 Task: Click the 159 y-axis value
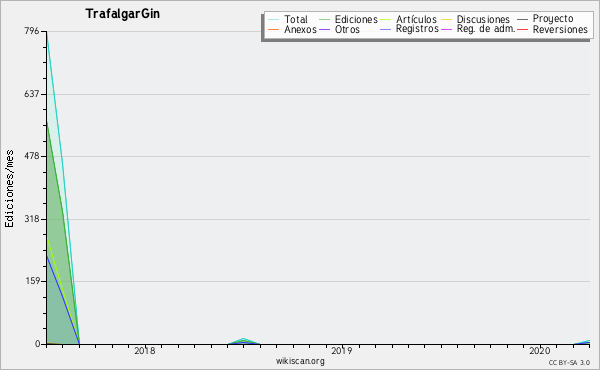pos(32,281)
